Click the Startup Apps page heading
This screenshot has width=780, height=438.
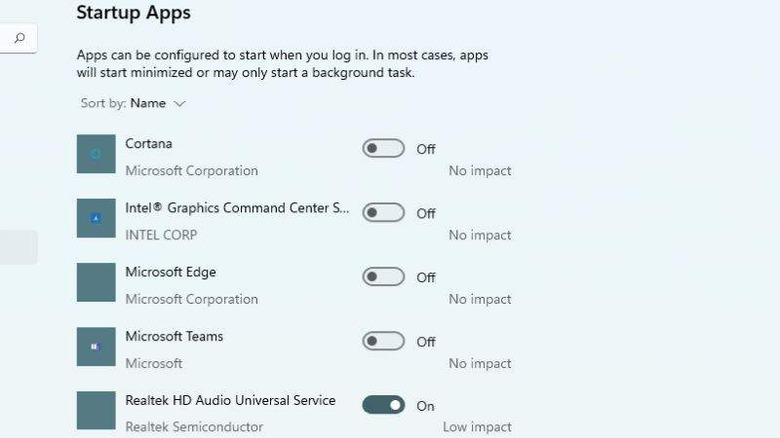(133, 13)
